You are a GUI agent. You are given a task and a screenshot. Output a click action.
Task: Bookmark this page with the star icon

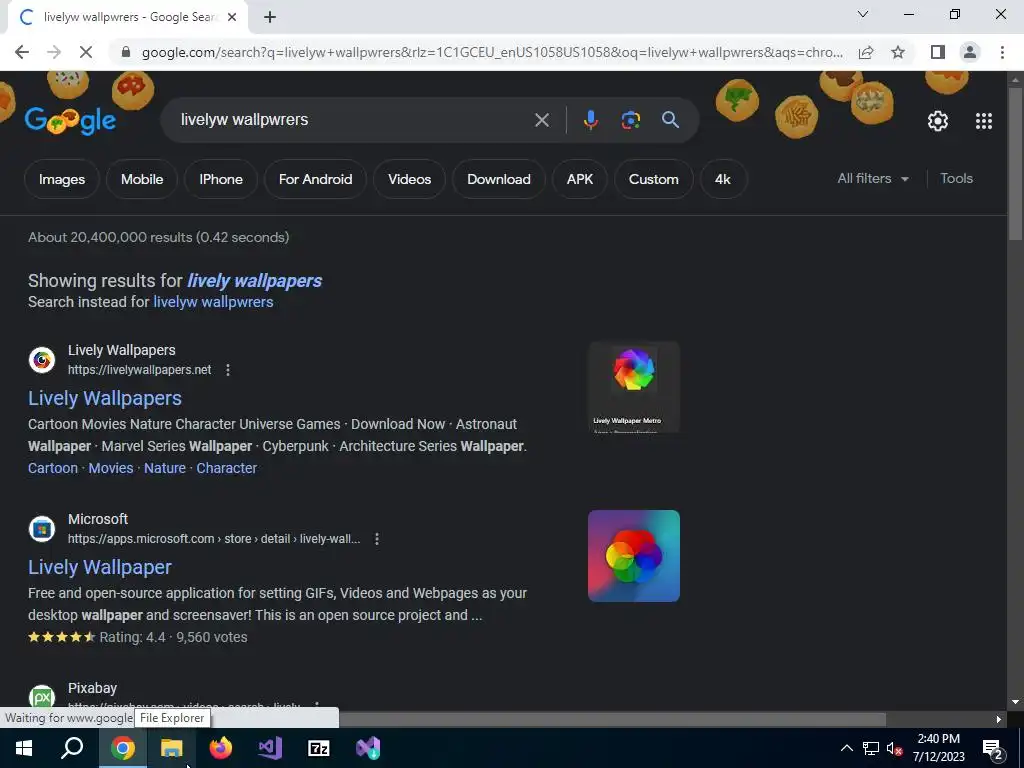(x=898, y=52)
